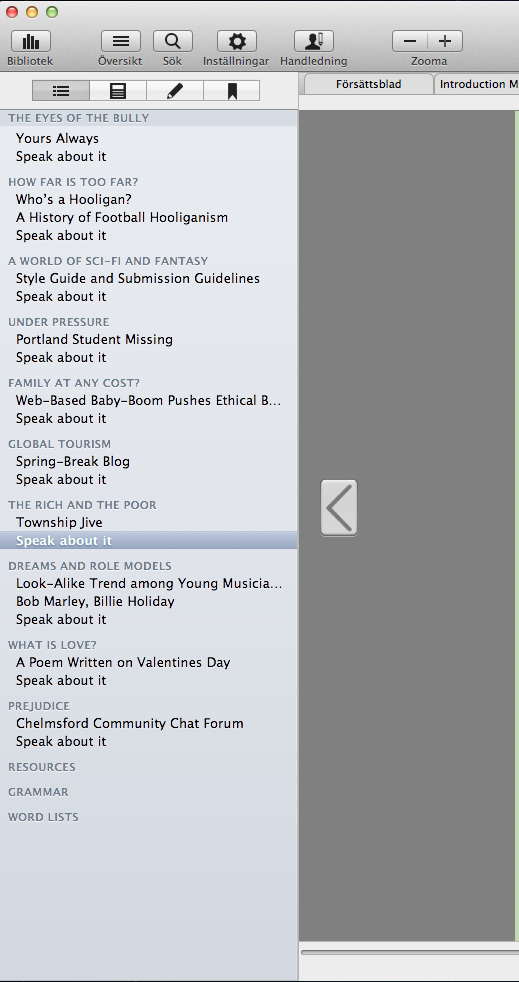
Task: Select the Försättsblad tab
Action: tap(369, 84)
